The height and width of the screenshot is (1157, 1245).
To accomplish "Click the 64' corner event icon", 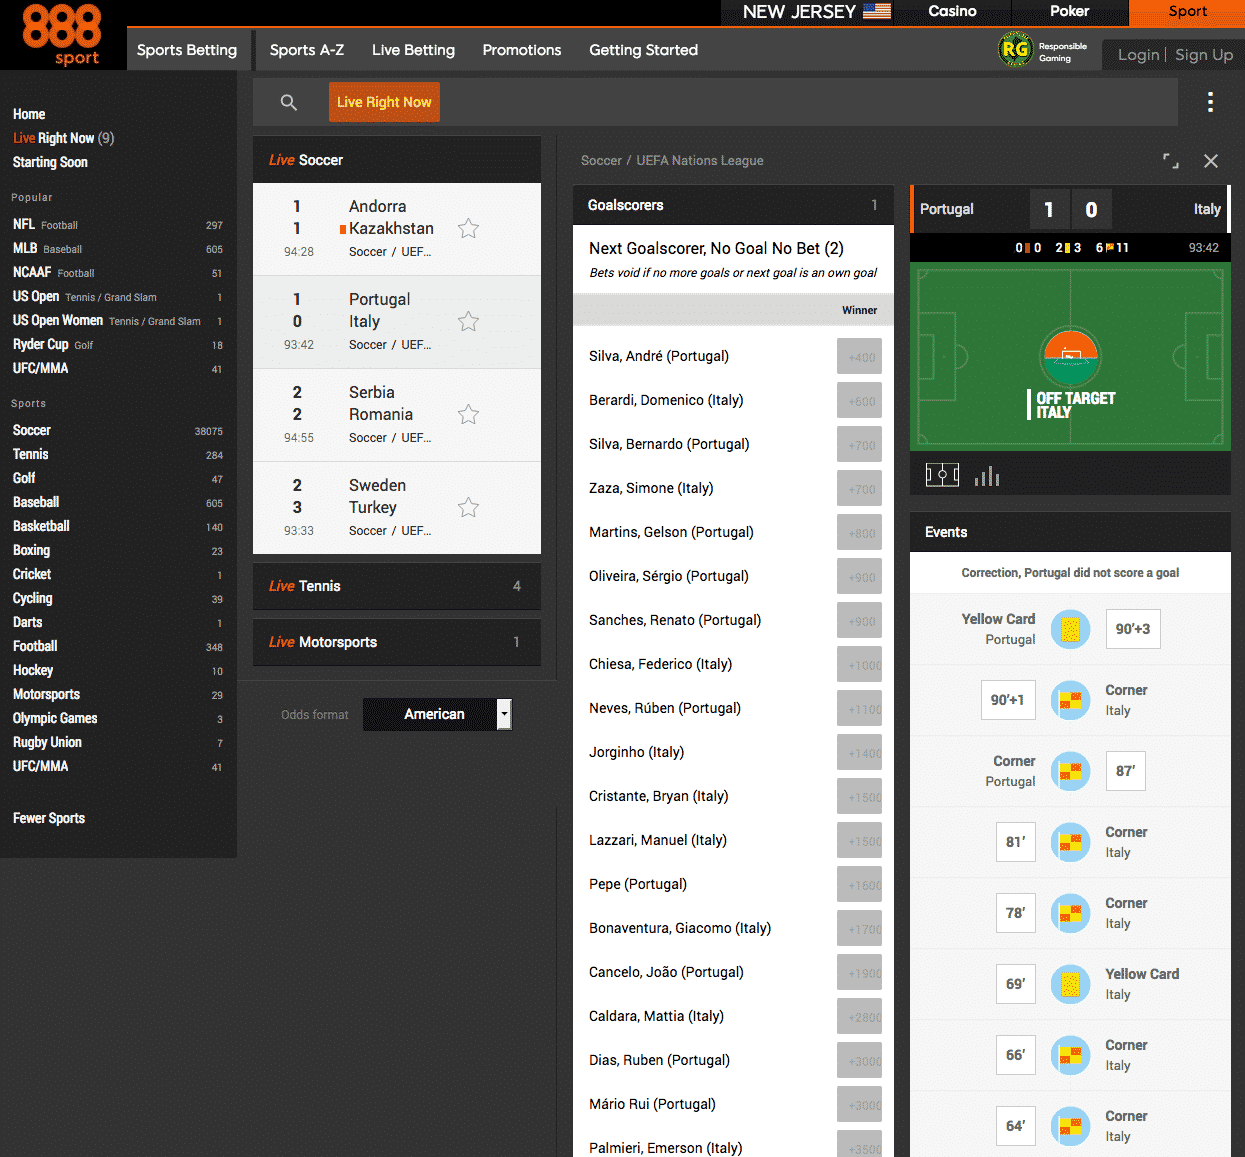I will pyautogui.click(x=1071, y=1126).
